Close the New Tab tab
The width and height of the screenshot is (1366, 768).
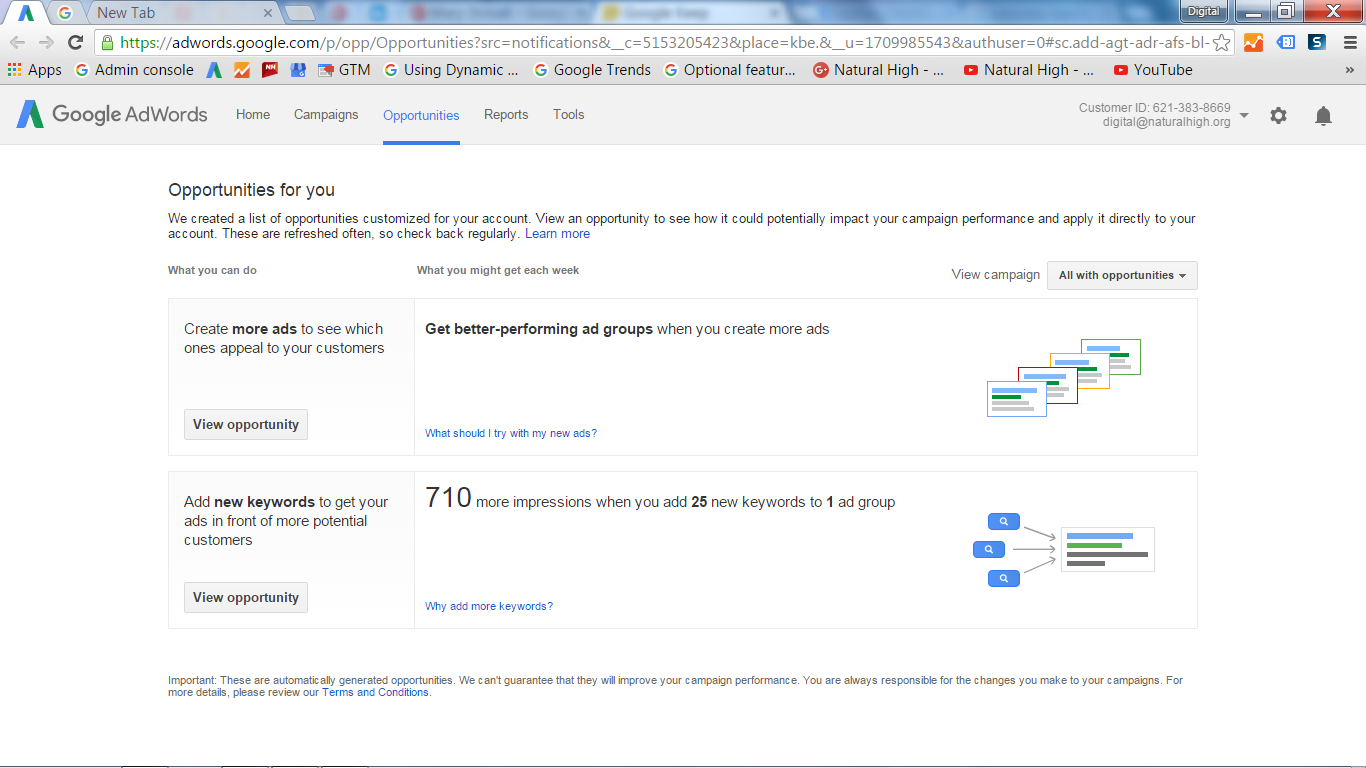tap(267, 13)
